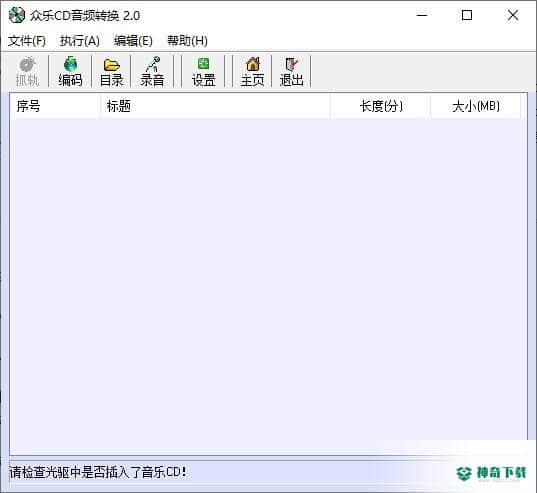537x493 pixels.
Task: Go to 主页 (homepage) house icon
Action: click(x=252, y=71)
